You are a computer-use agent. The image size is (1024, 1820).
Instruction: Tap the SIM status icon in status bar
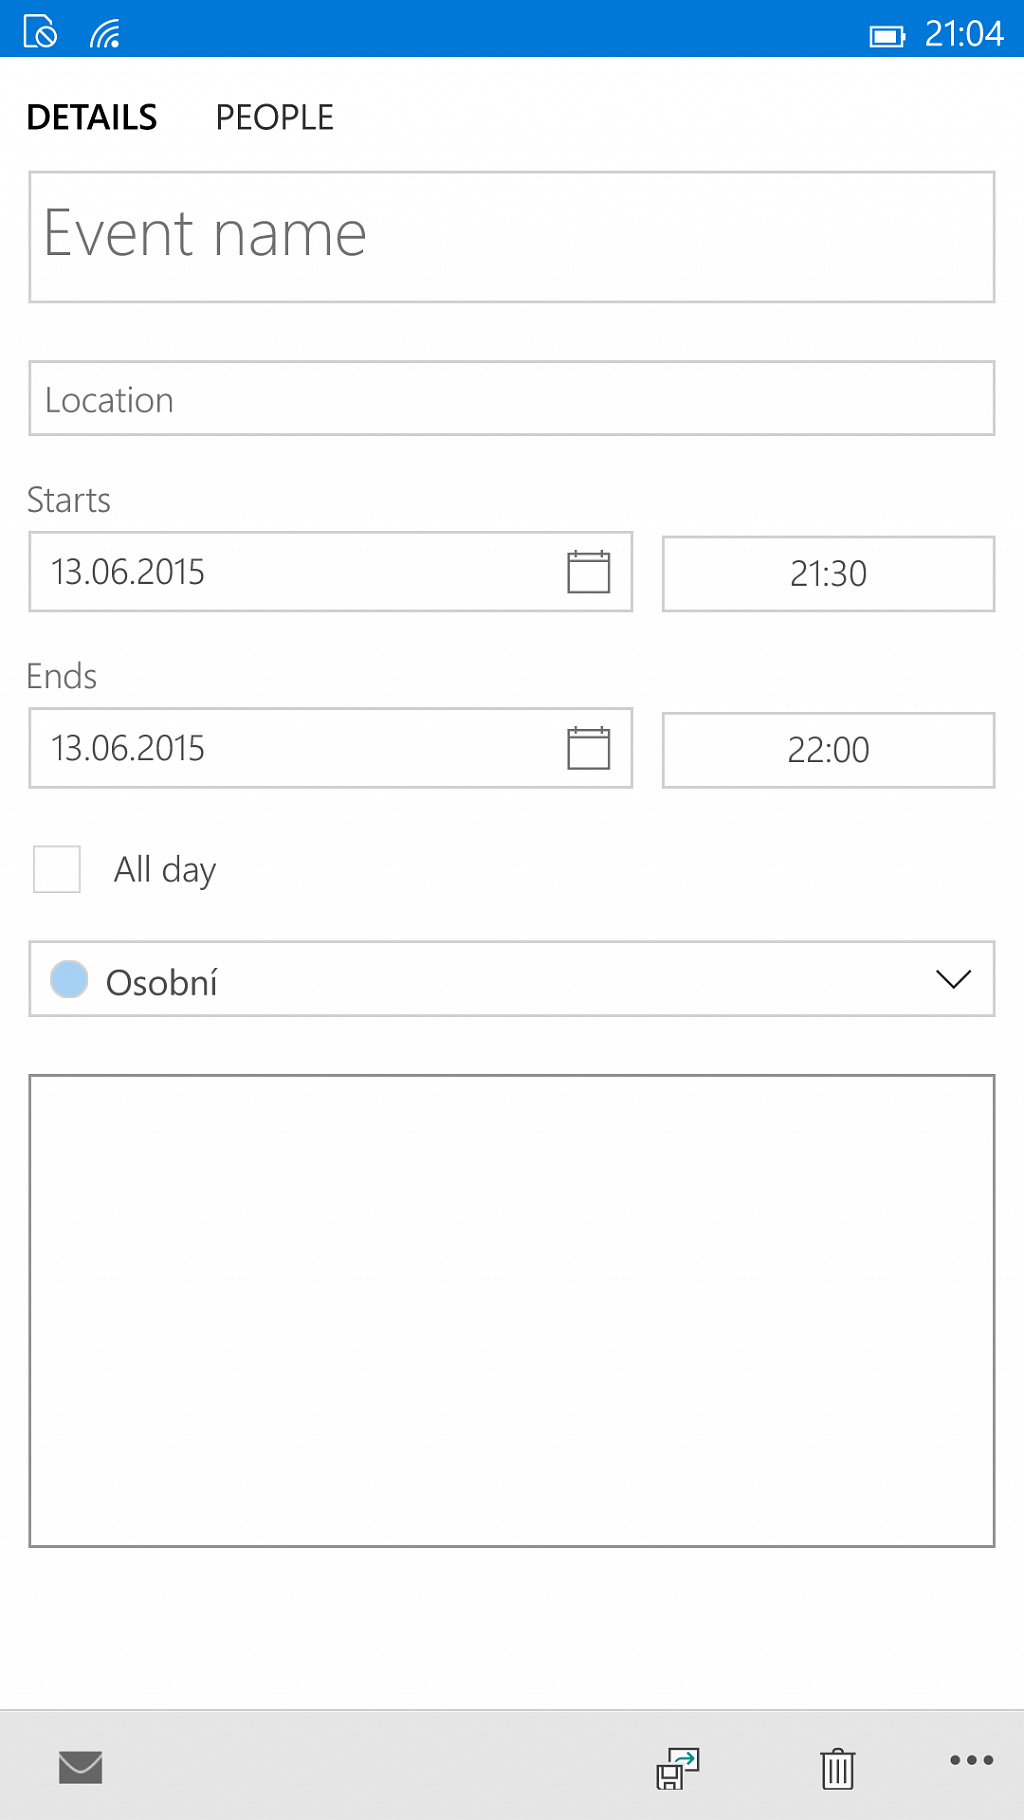pyautogui.click(x=40, y=32)
